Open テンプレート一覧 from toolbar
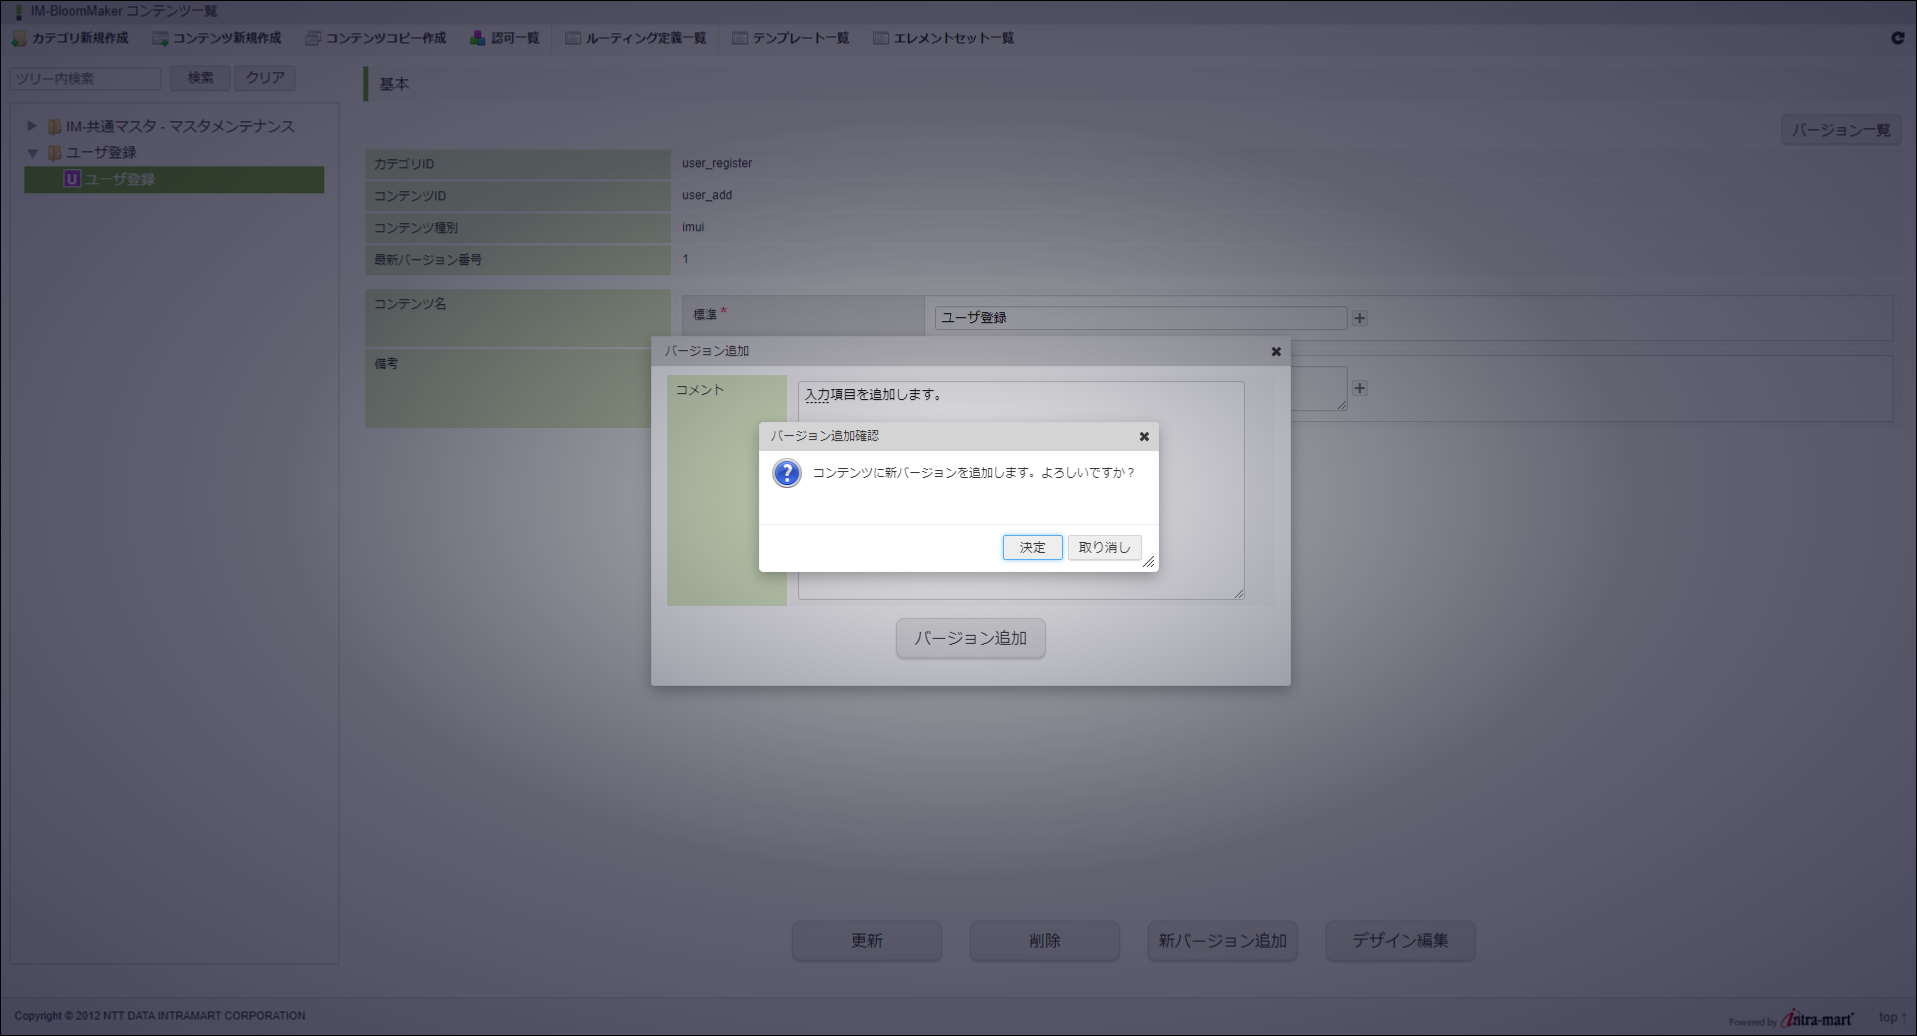The height and width of the screenshot is (1036, 1917). pyautogui.click(x=791, y=38)
